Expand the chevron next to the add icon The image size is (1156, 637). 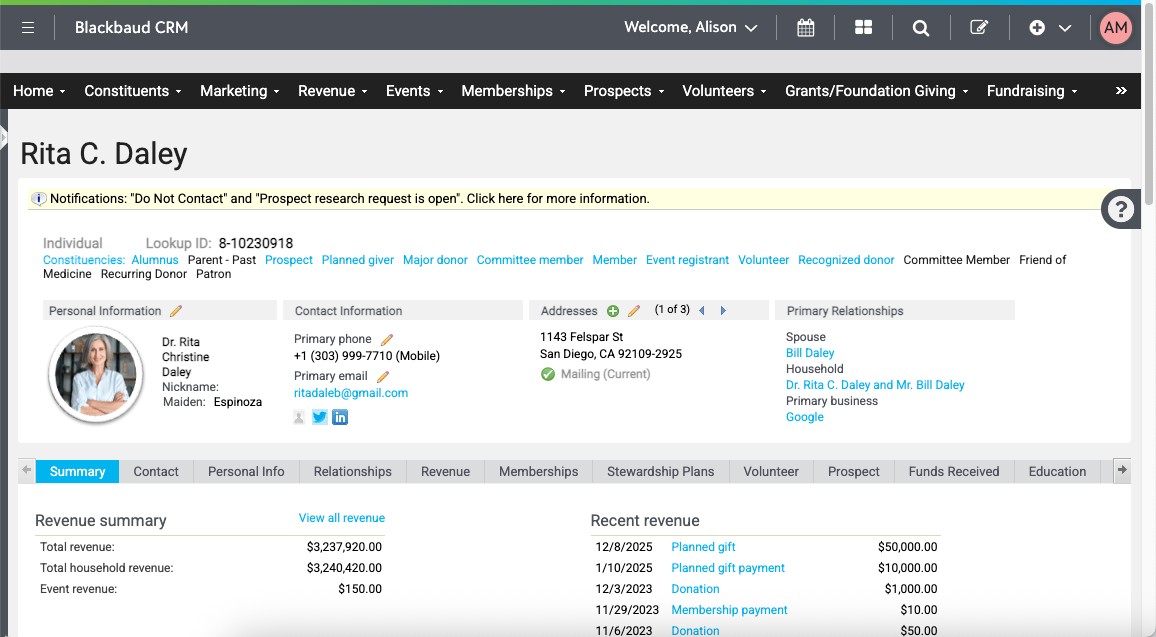pos(1066,27)
